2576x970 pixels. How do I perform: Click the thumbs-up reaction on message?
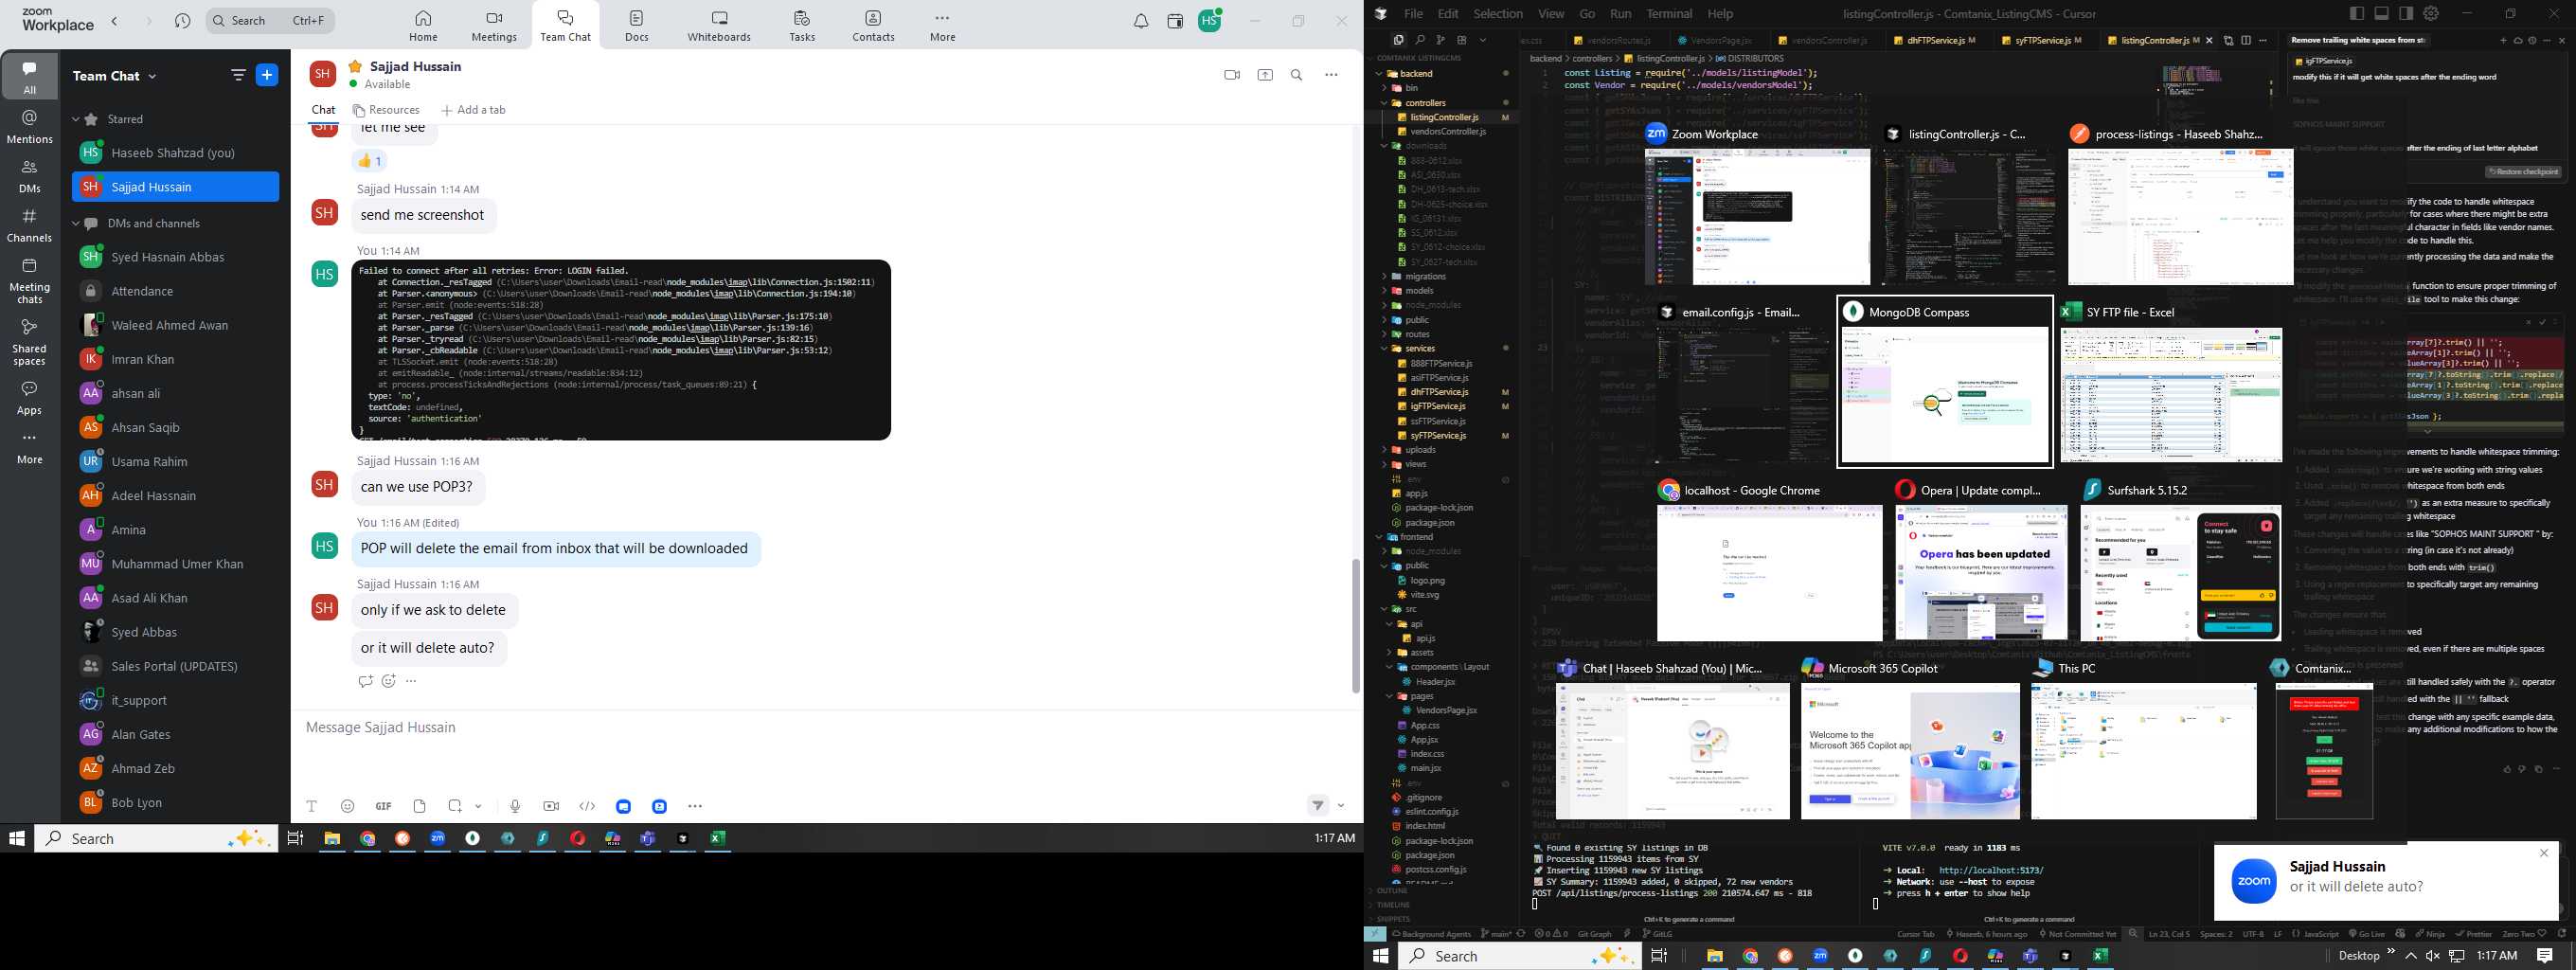coord(370,160)
